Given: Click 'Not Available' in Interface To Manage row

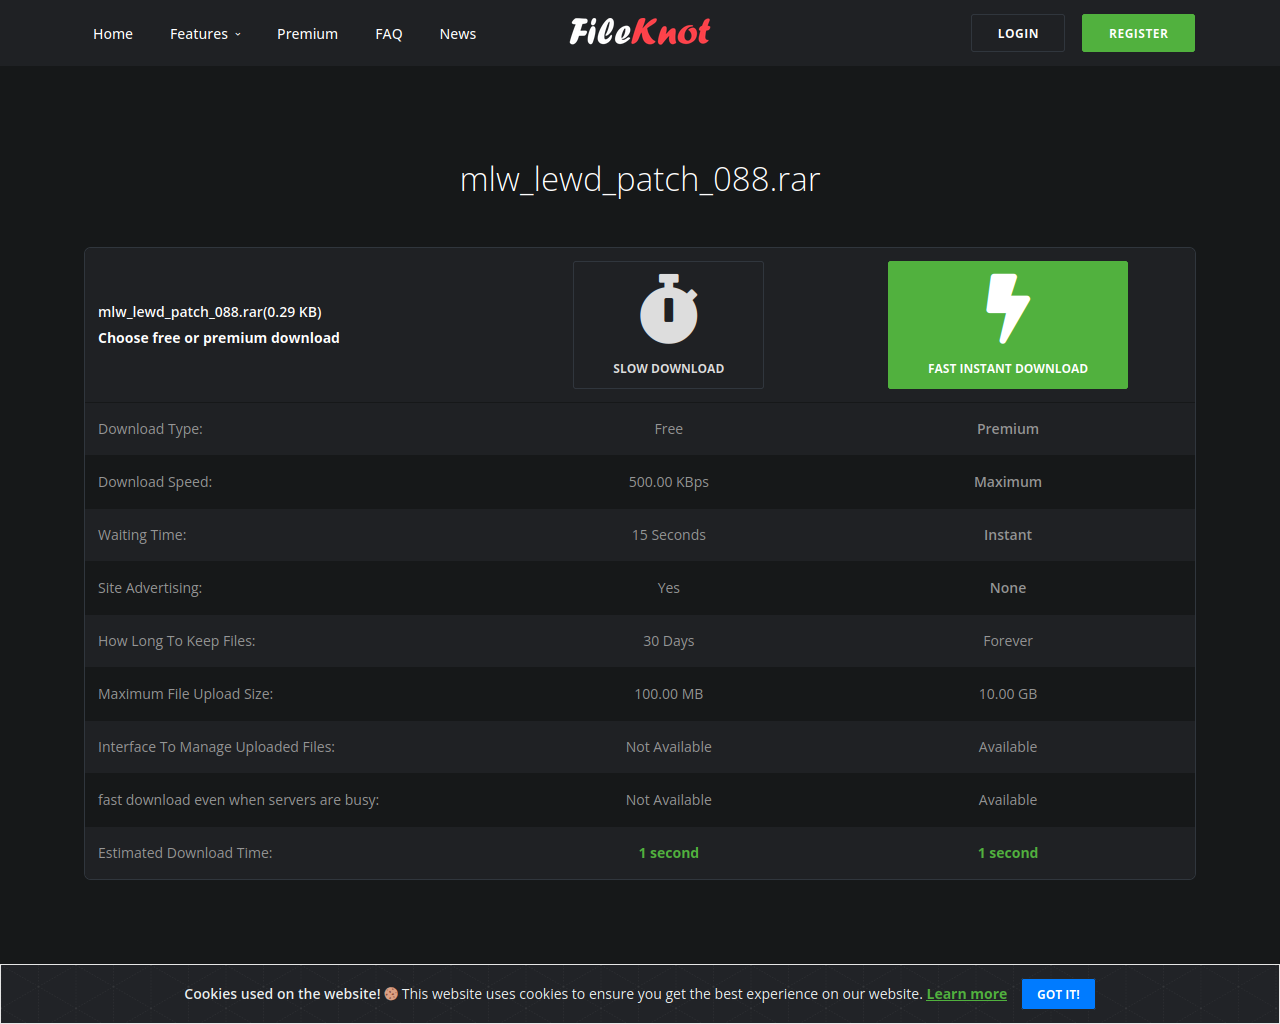Looking at the screenshot, I should coord(669,747).
